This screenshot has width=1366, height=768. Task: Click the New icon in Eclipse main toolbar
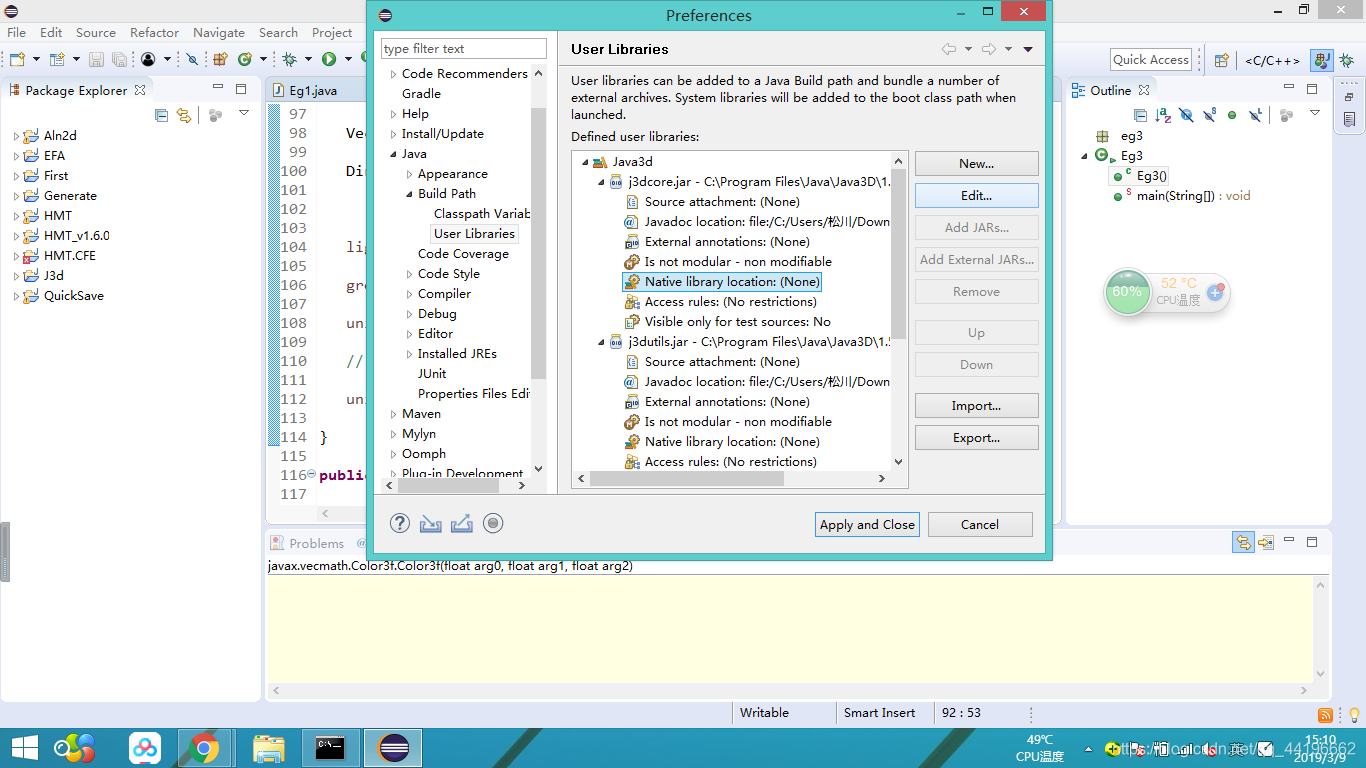pos(17,60)
